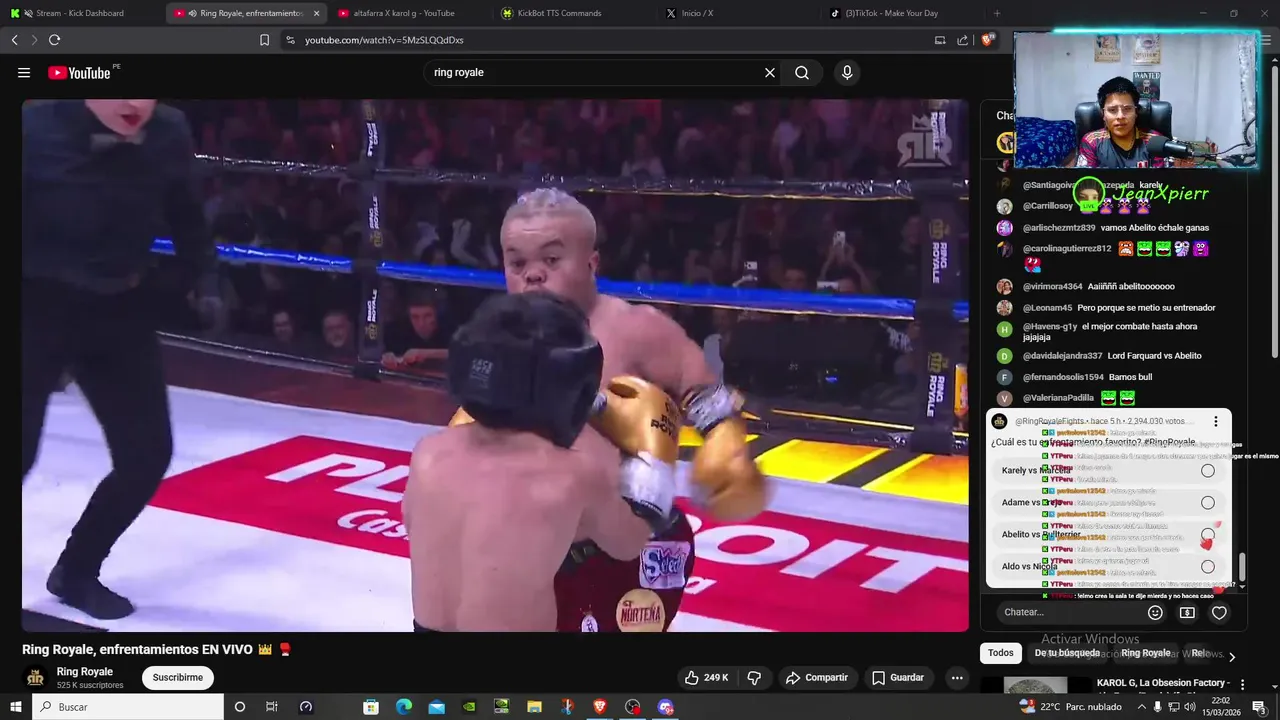This screenshot has width=1280, height=720.
Task: Run search with magnifying glass button
Action: coord(802,73)
